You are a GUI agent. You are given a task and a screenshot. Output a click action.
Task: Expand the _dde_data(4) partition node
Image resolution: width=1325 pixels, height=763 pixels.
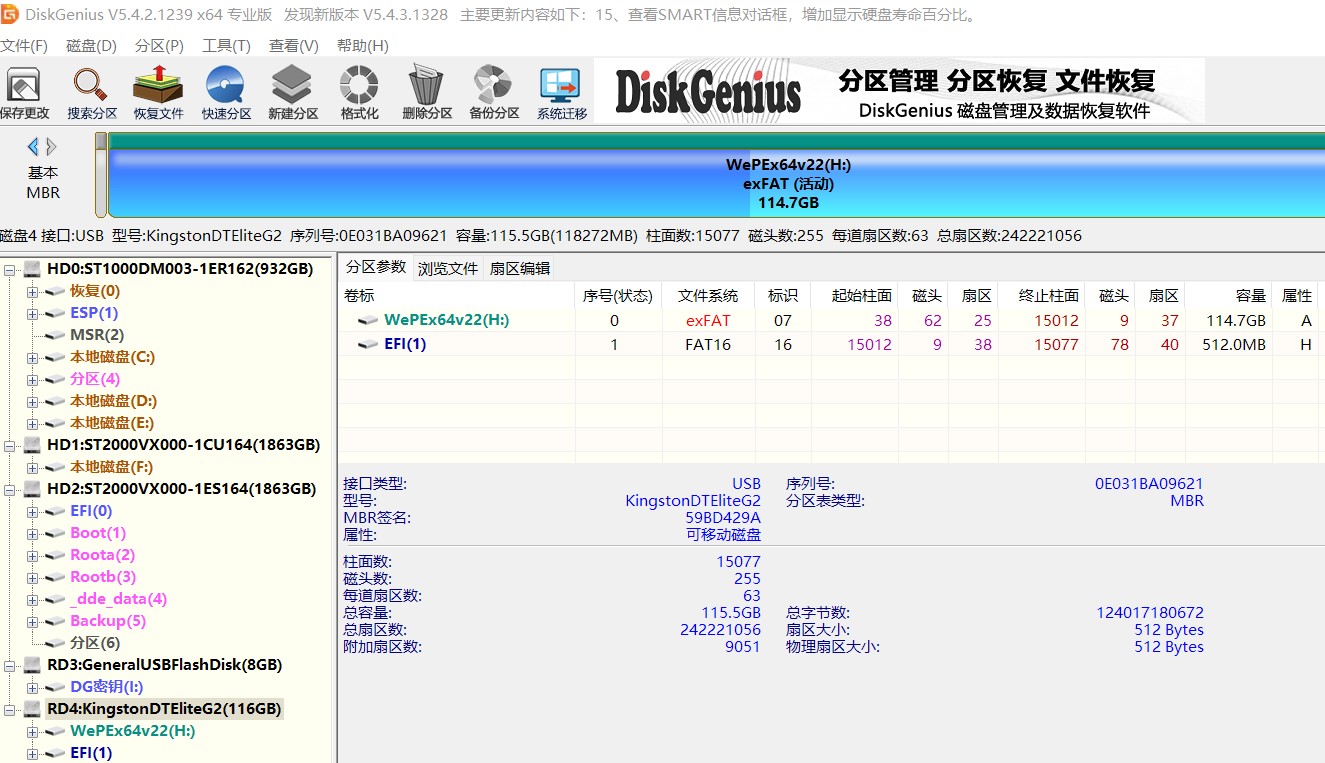pos(32,599)
